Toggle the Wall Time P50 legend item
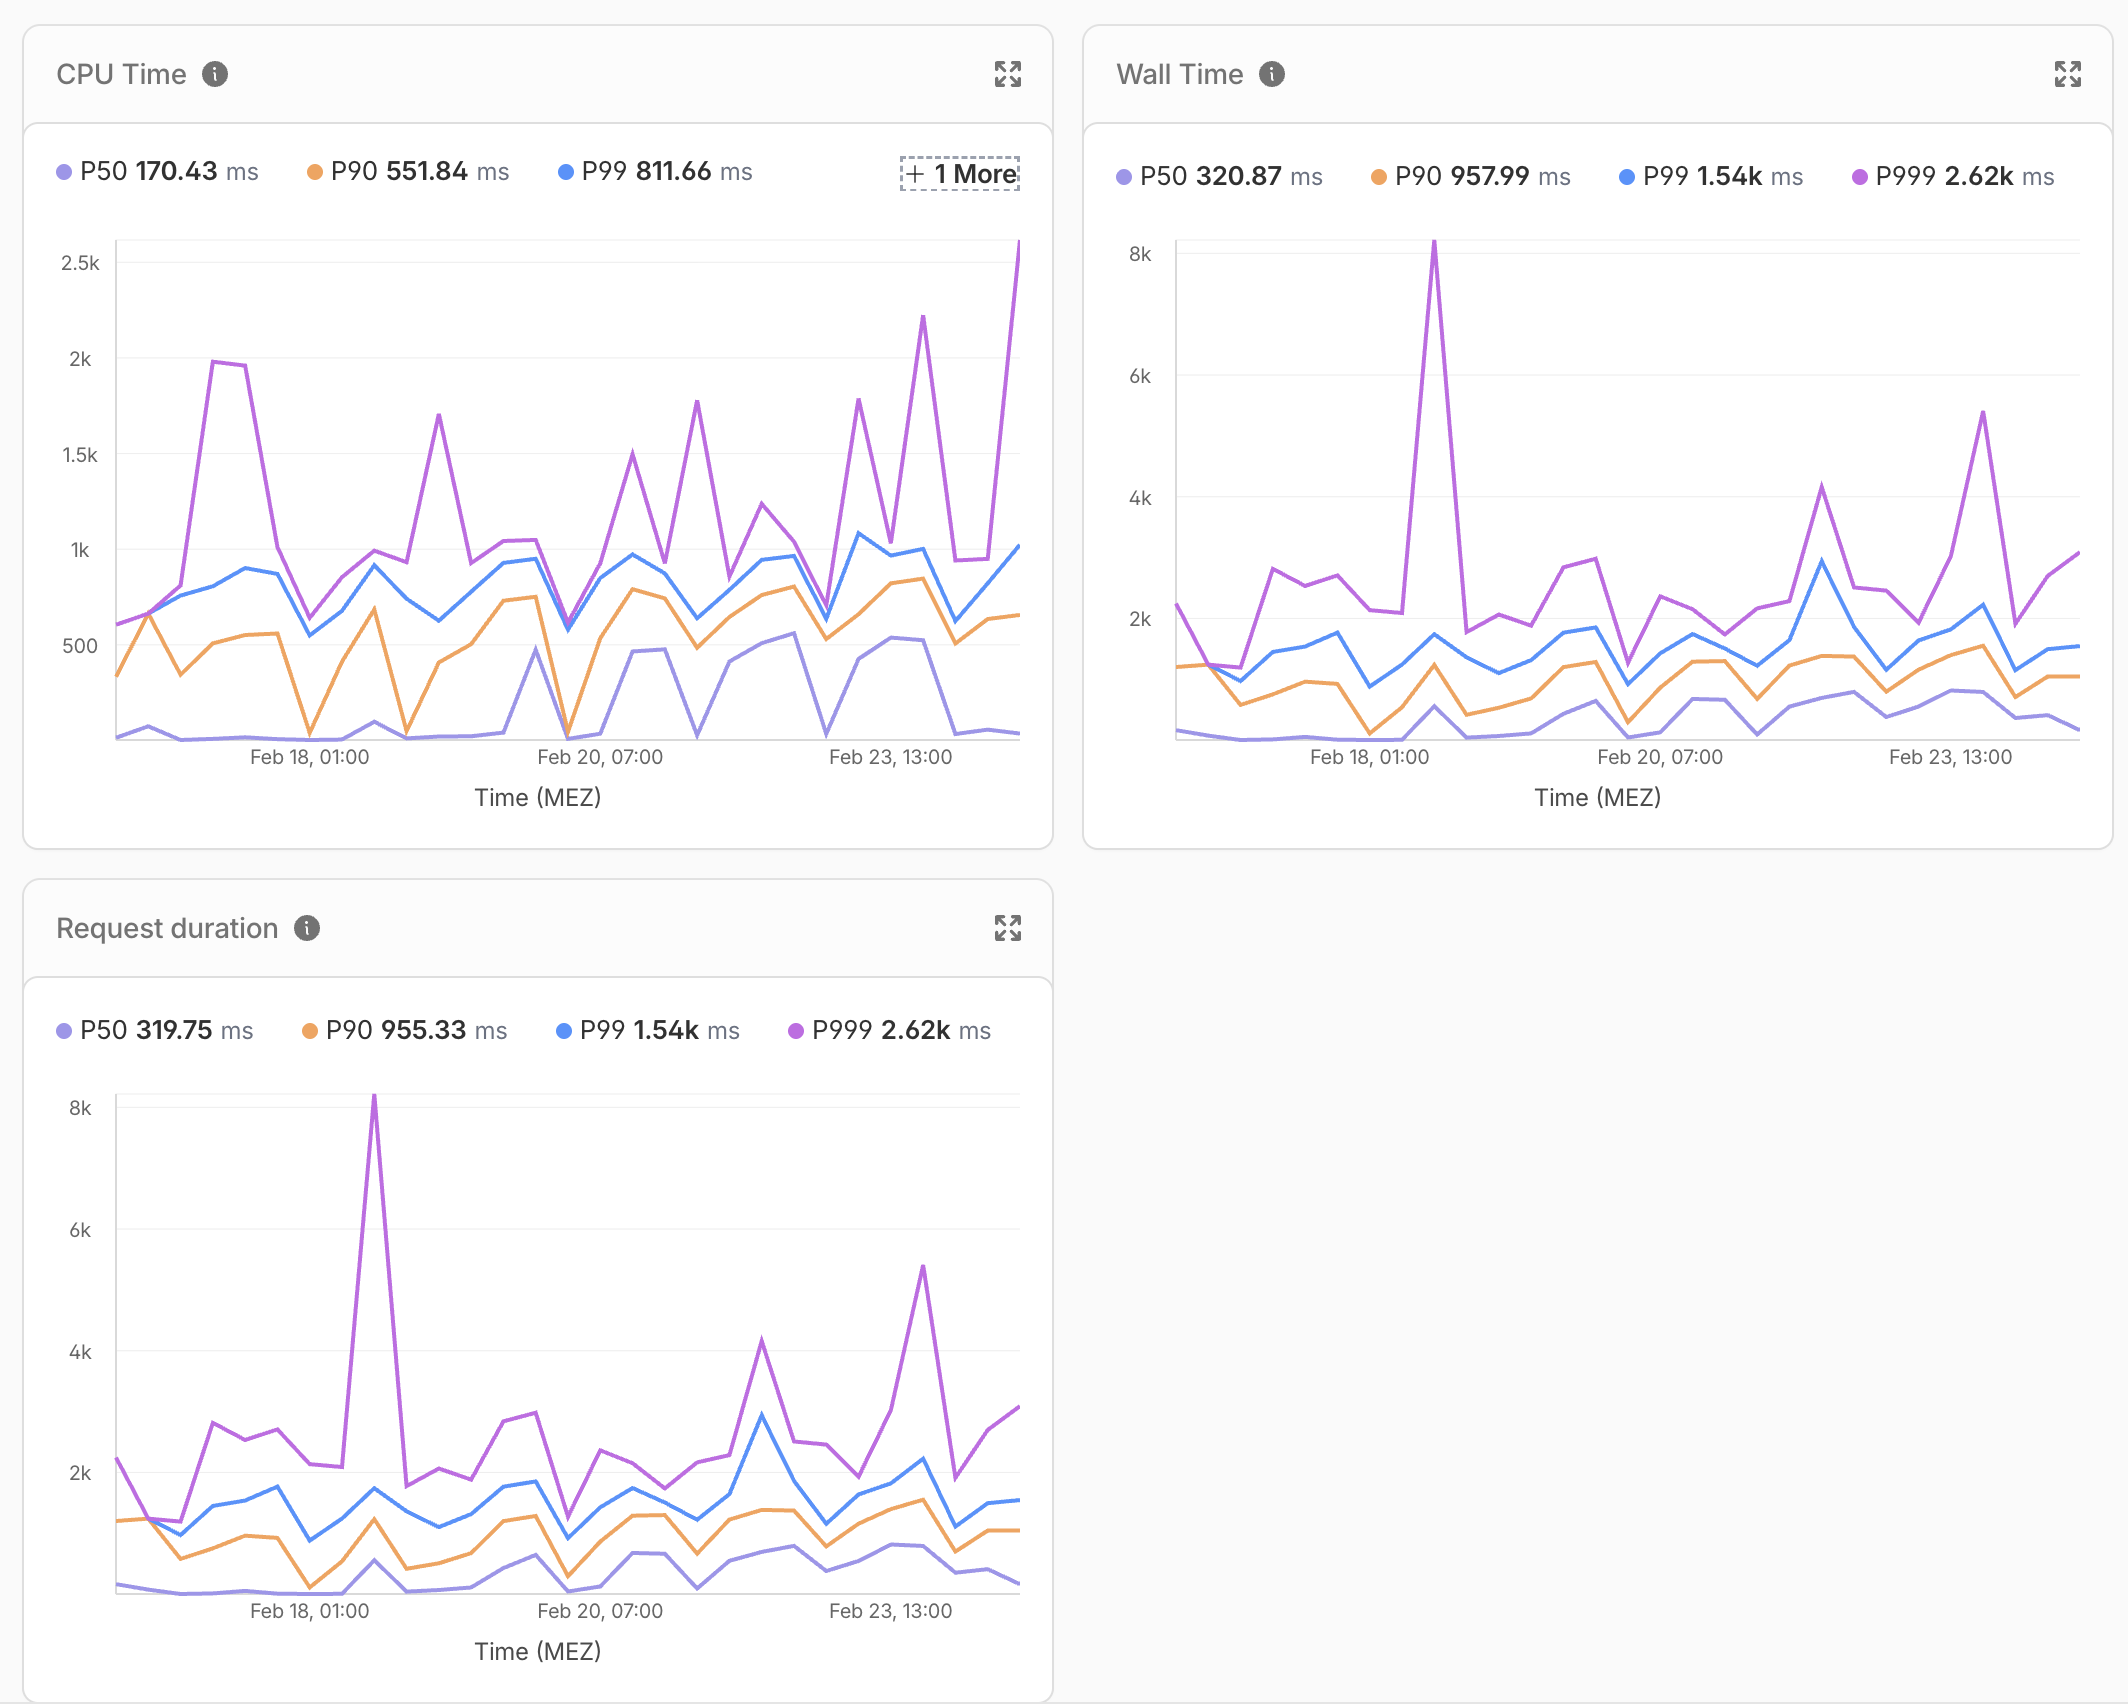Screen dimensions: 2128x1704 coord(1219,177)
